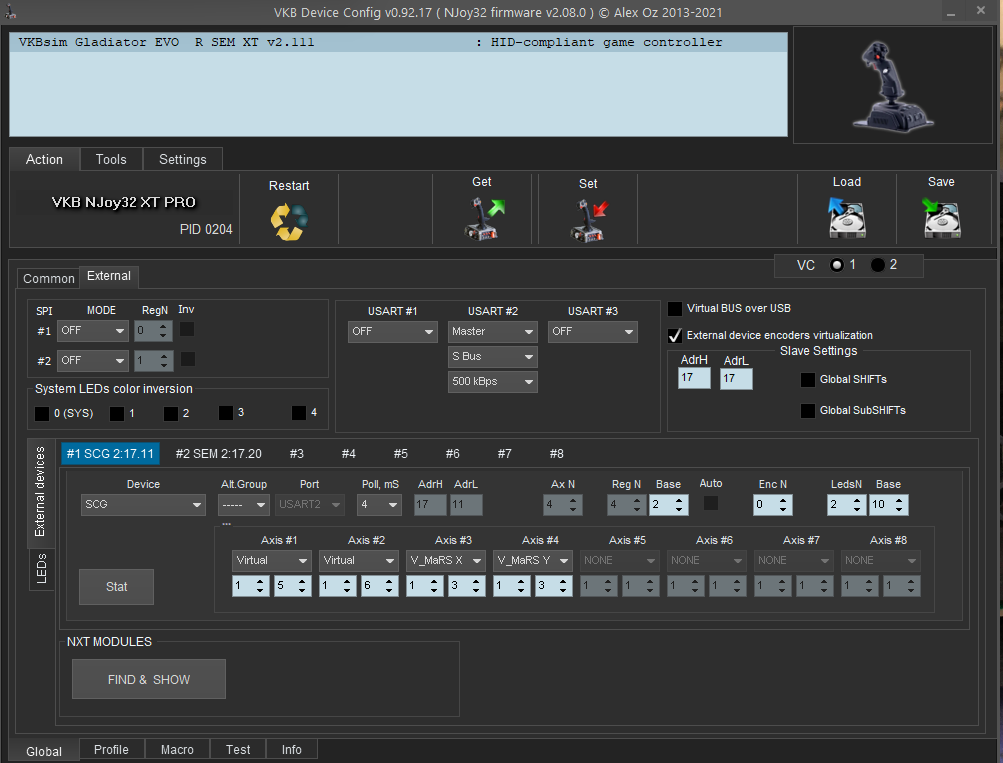Open the Device SCG dropdown
Image resolution: width=1003 pixels, height=763 pixels.
coord(143,505)
